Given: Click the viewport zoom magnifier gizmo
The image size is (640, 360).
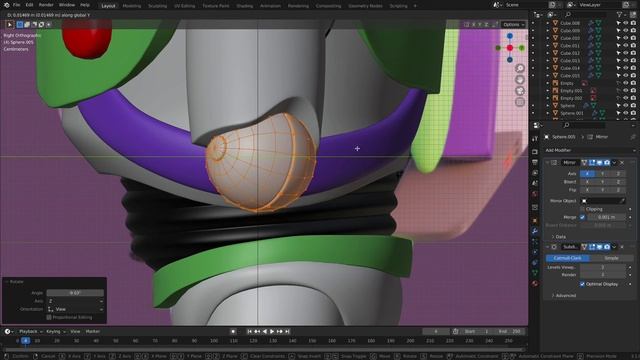Looking at the screenshot, I should (x=520, y=68).
